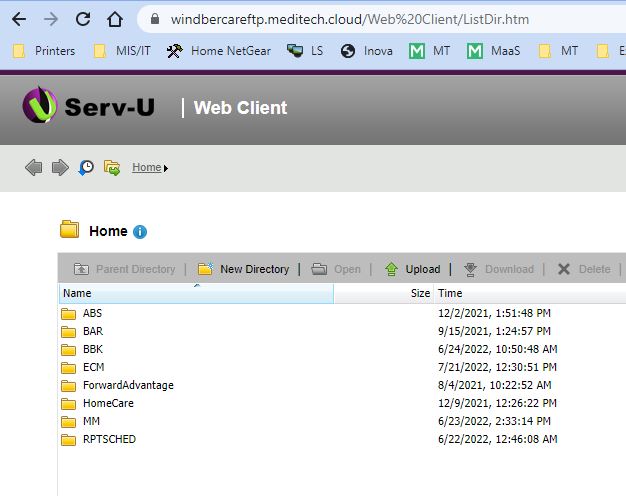Click the blue info icon beside Home
The image size is (626, 496).
click(140, 232)
